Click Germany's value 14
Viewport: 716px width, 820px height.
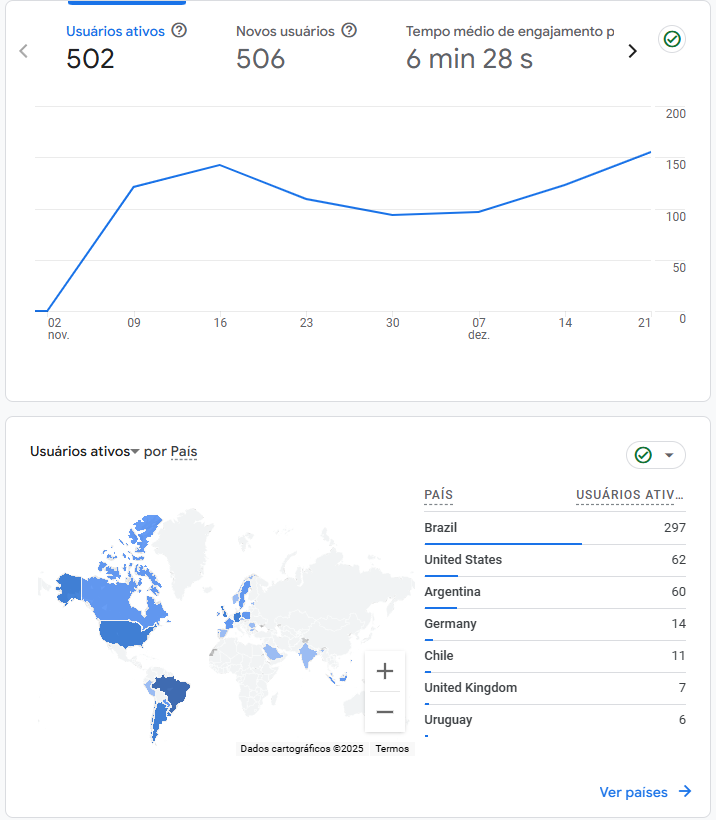click(678, 623)
